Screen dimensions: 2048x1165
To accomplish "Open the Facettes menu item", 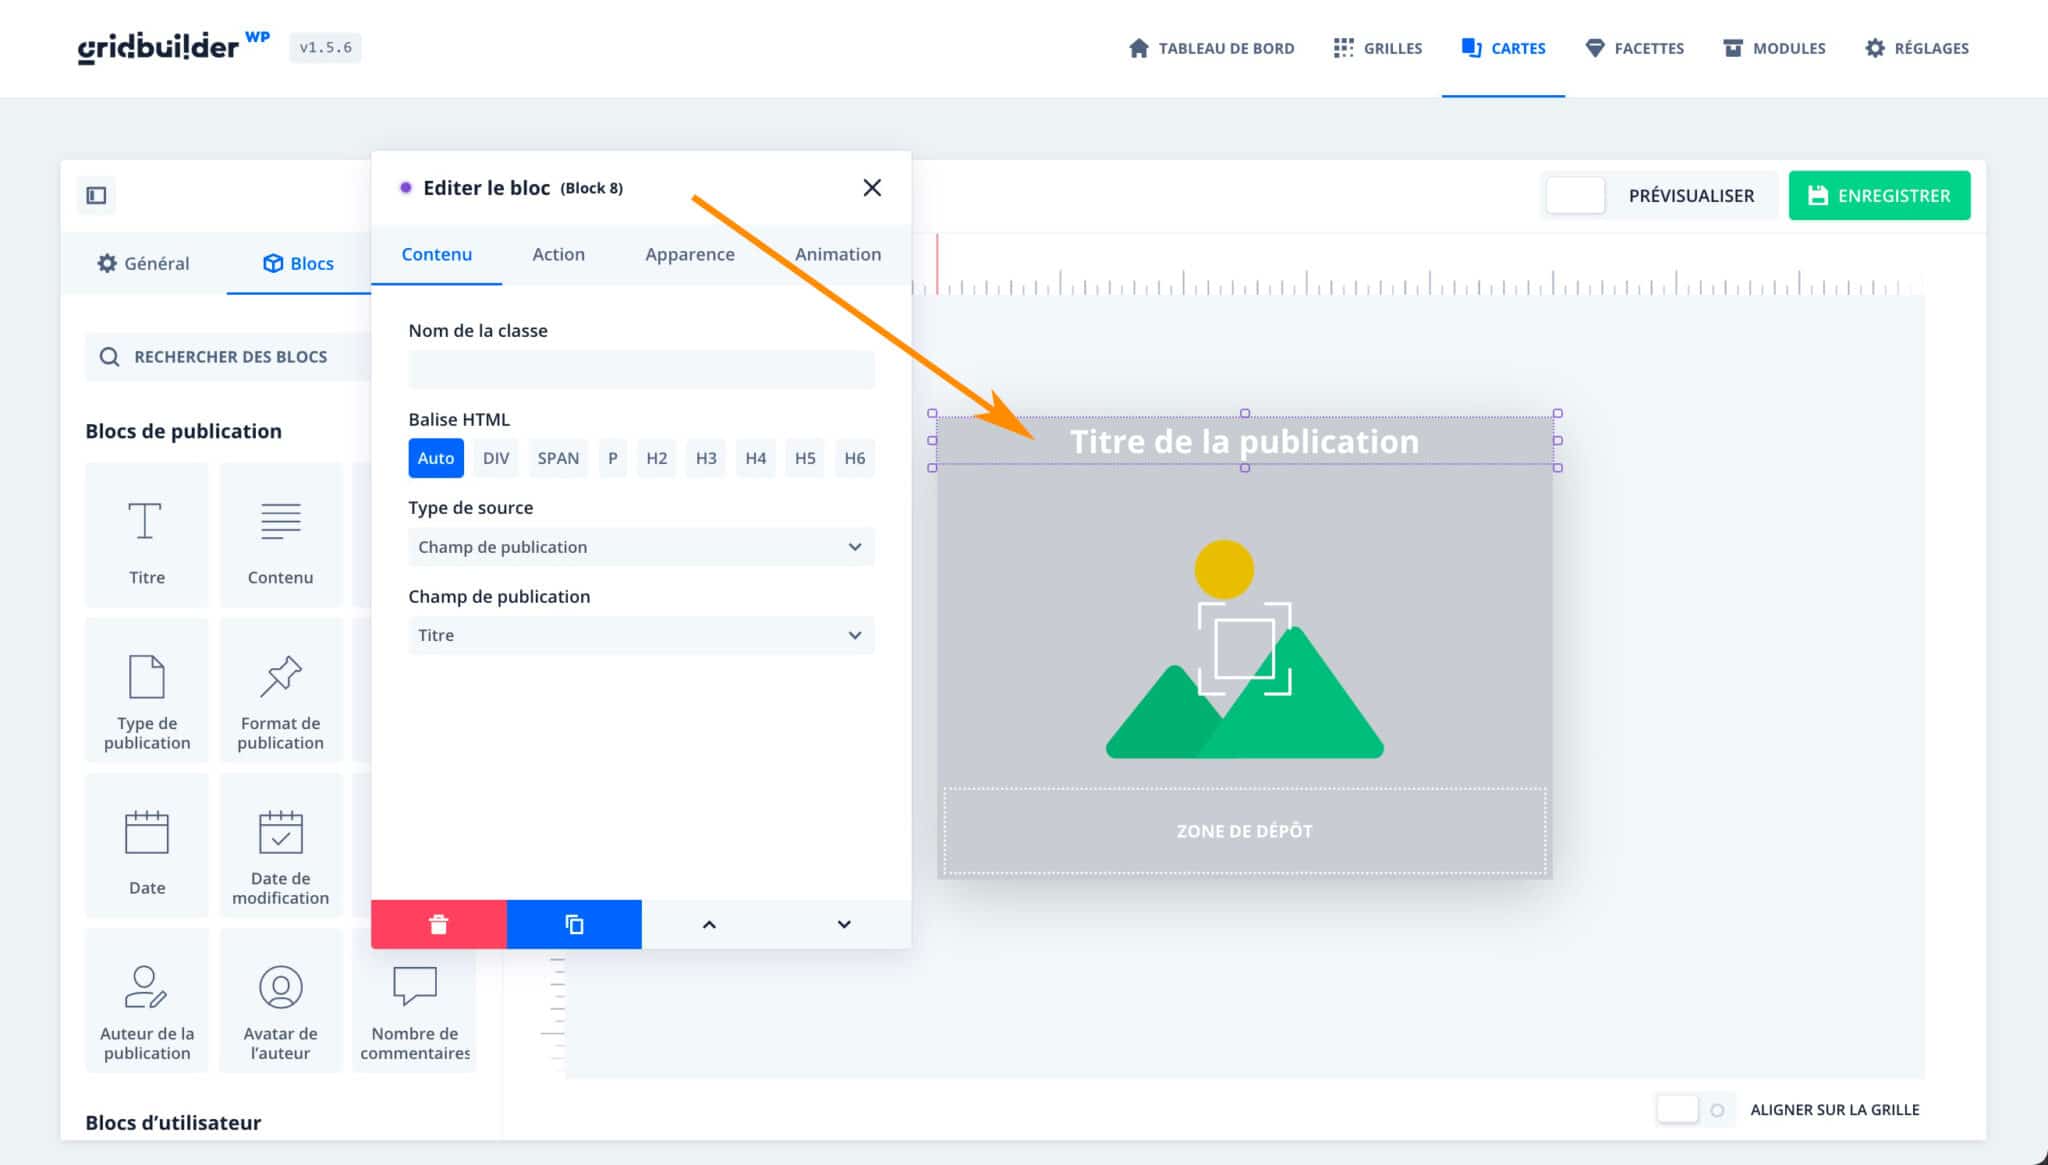I will coord(1634,48).
